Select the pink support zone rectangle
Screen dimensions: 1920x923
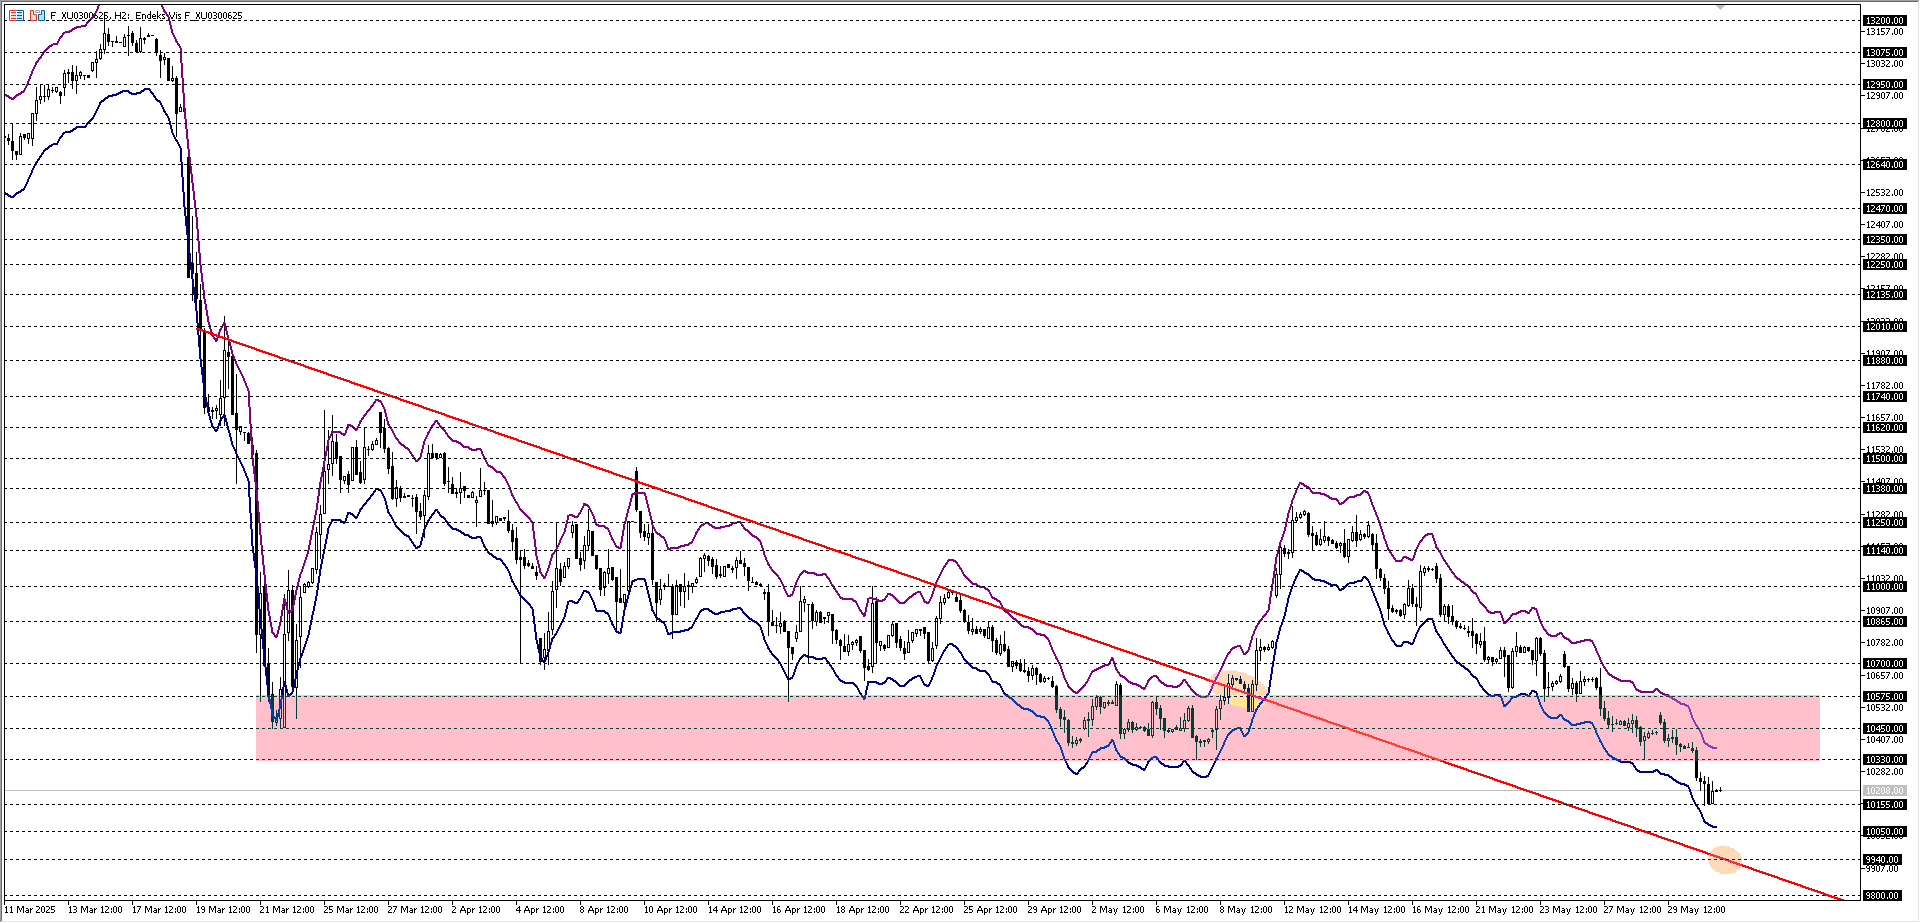pyautogui.click(x=1037, y=728)
